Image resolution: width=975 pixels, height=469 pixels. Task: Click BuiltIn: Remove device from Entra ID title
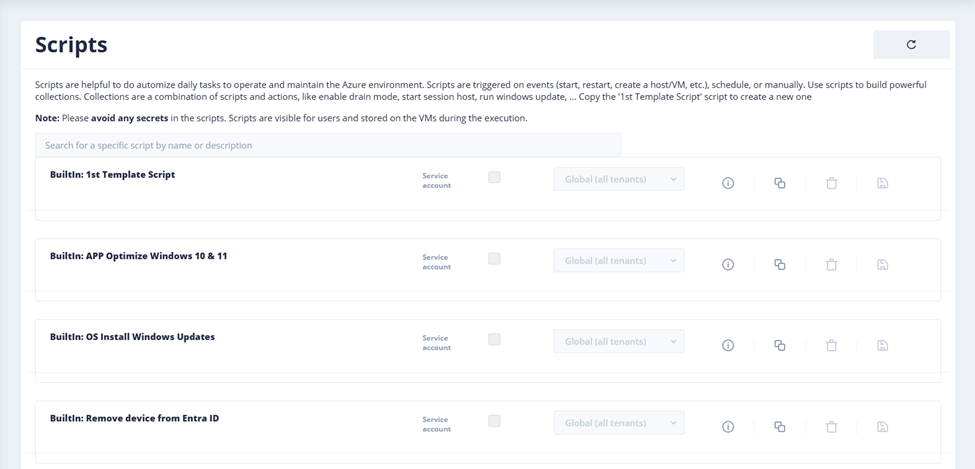(x=134, y=418)
